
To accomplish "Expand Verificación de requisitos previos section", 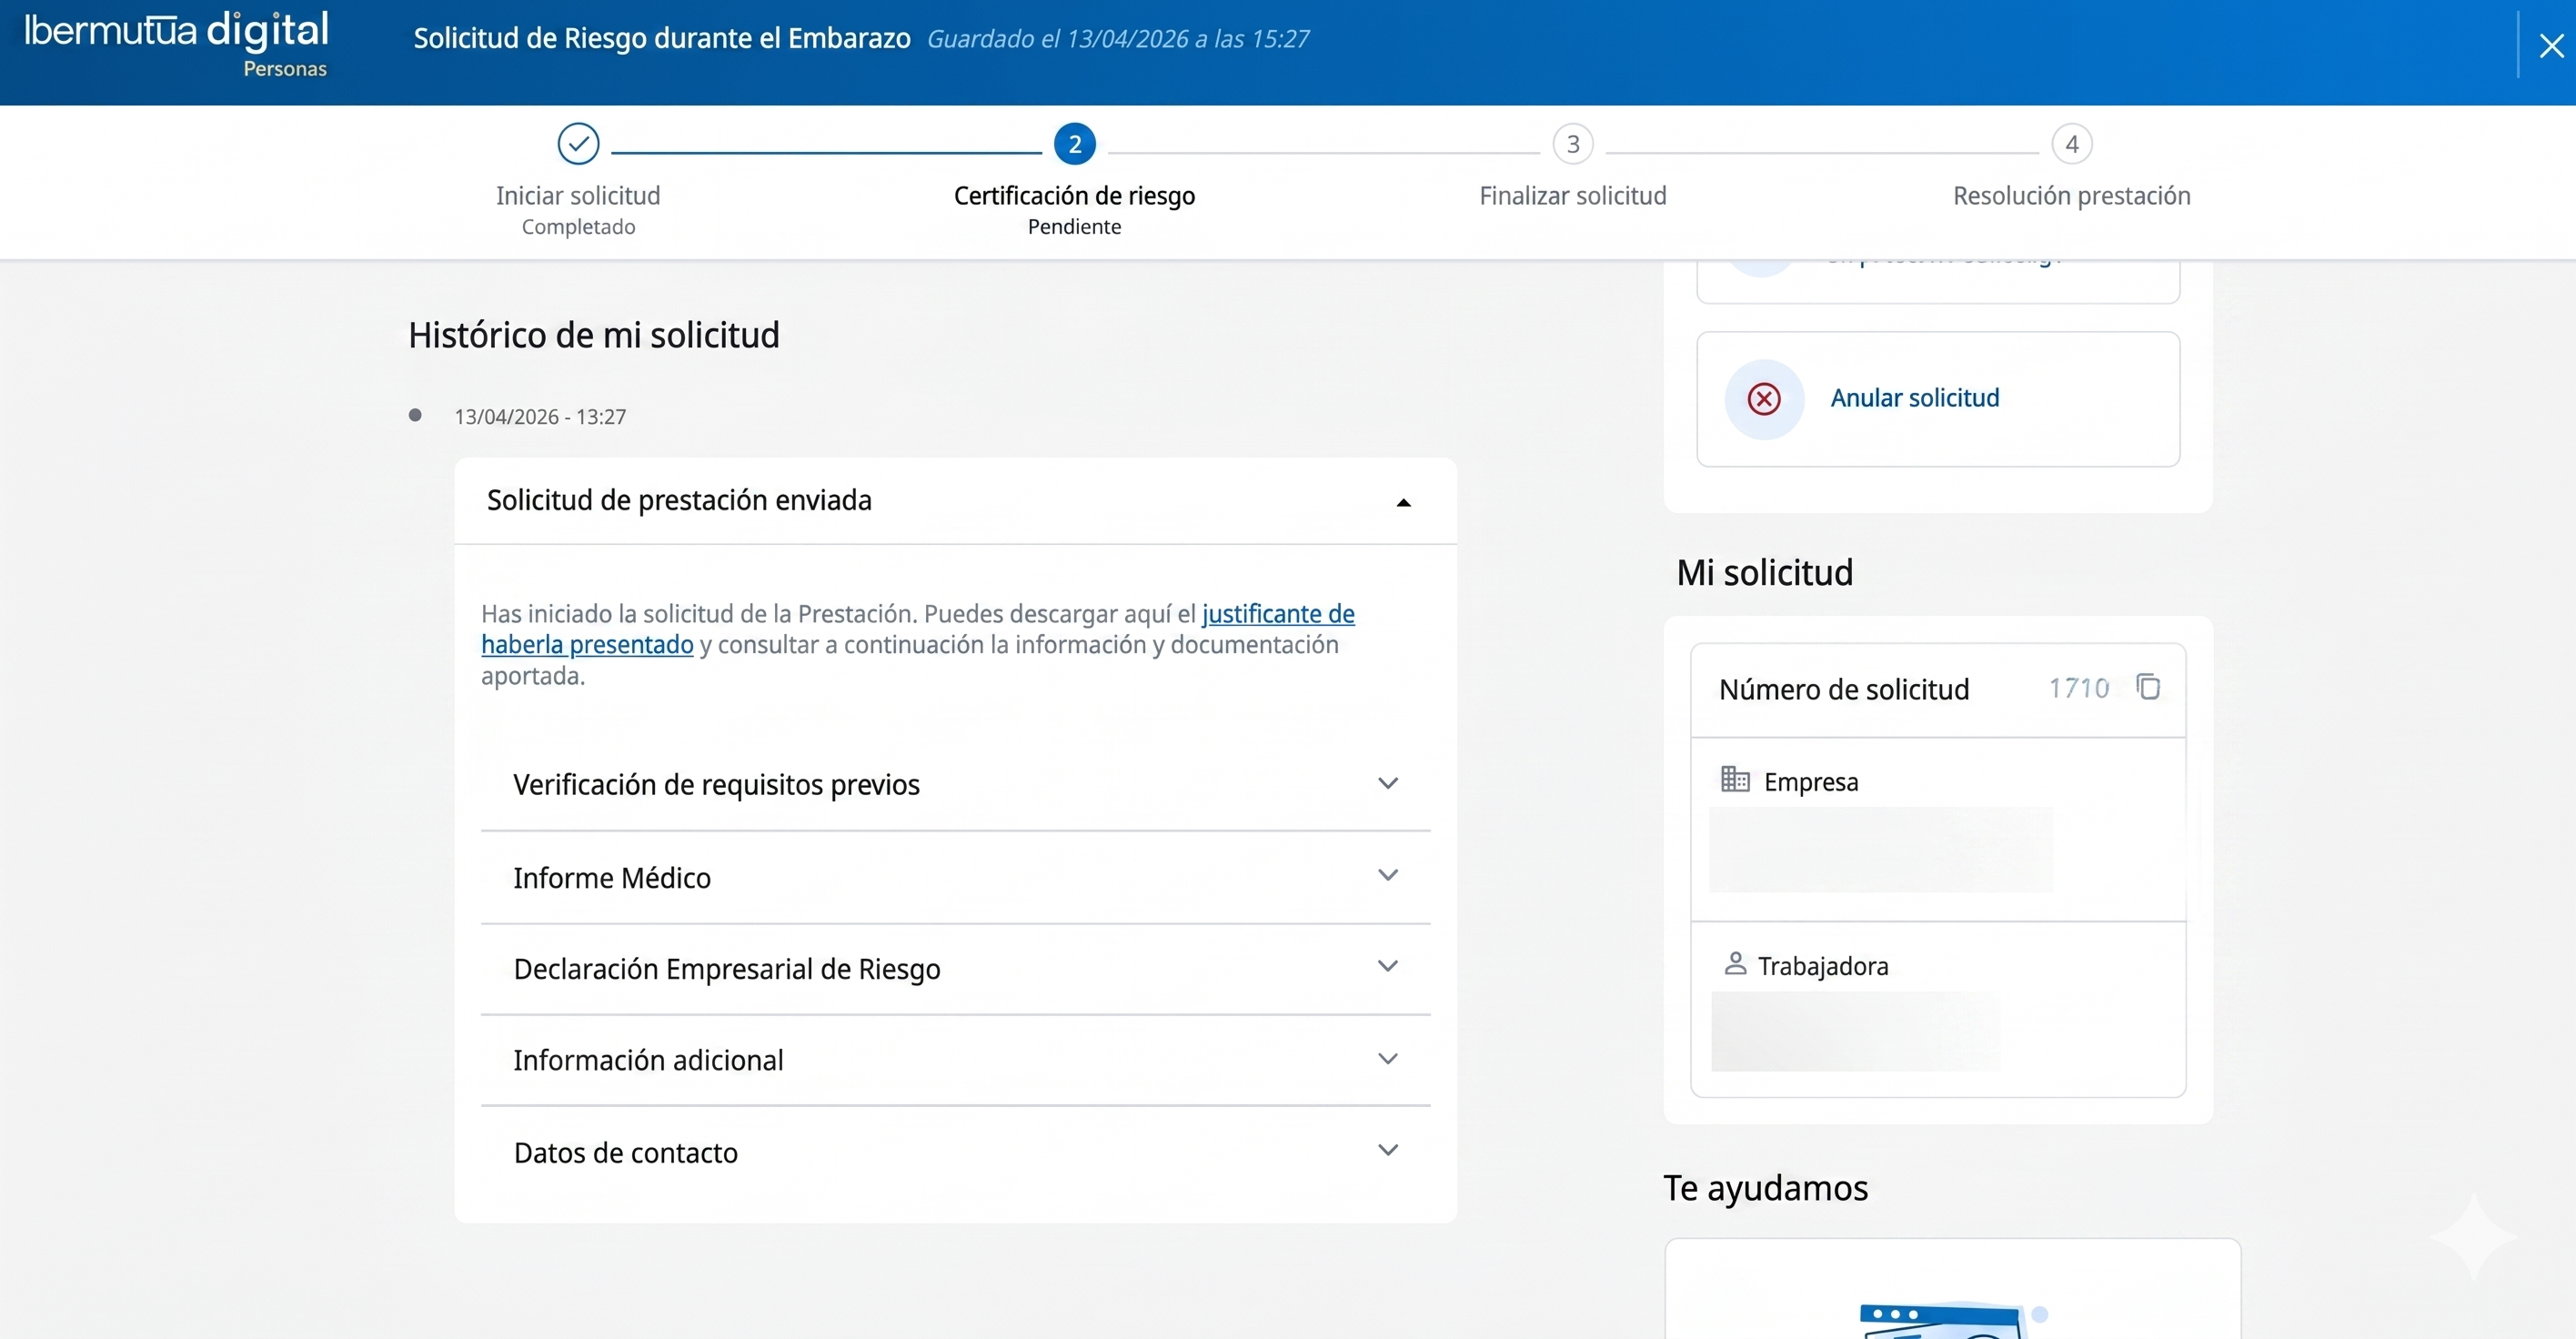I will [x=1387, y=783].
